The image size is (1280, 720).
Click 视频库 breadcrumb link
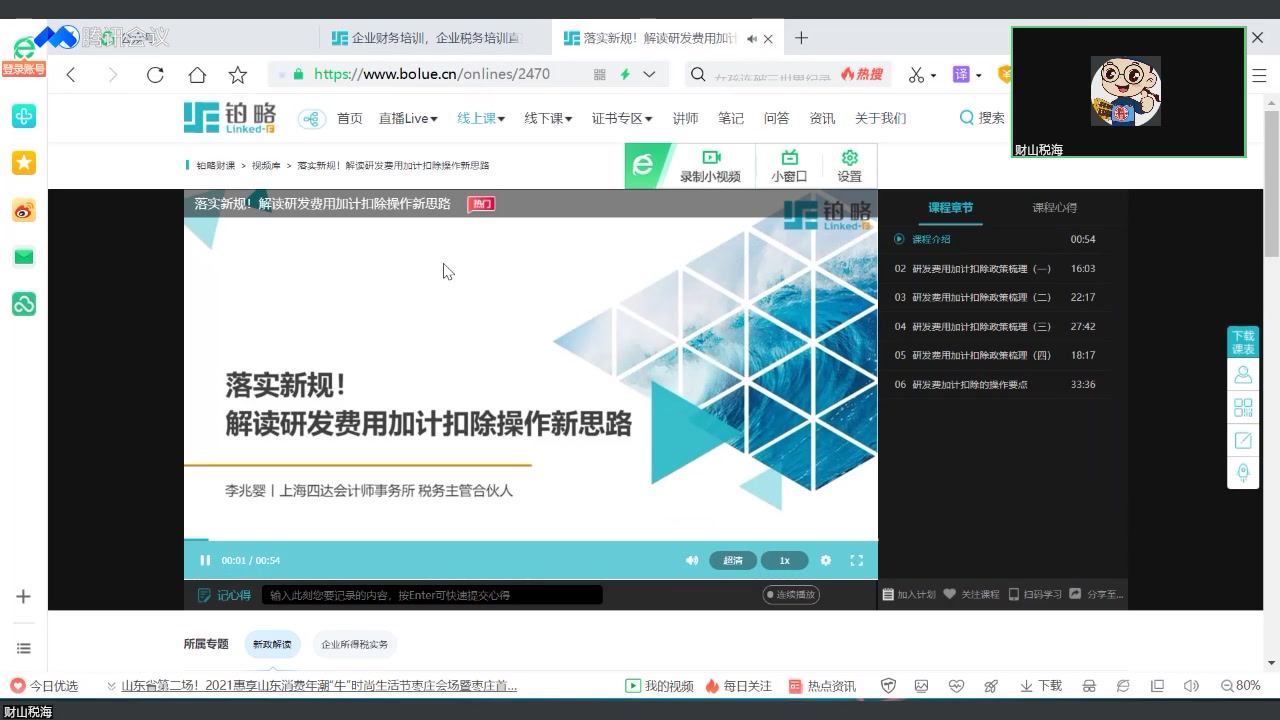266,165
